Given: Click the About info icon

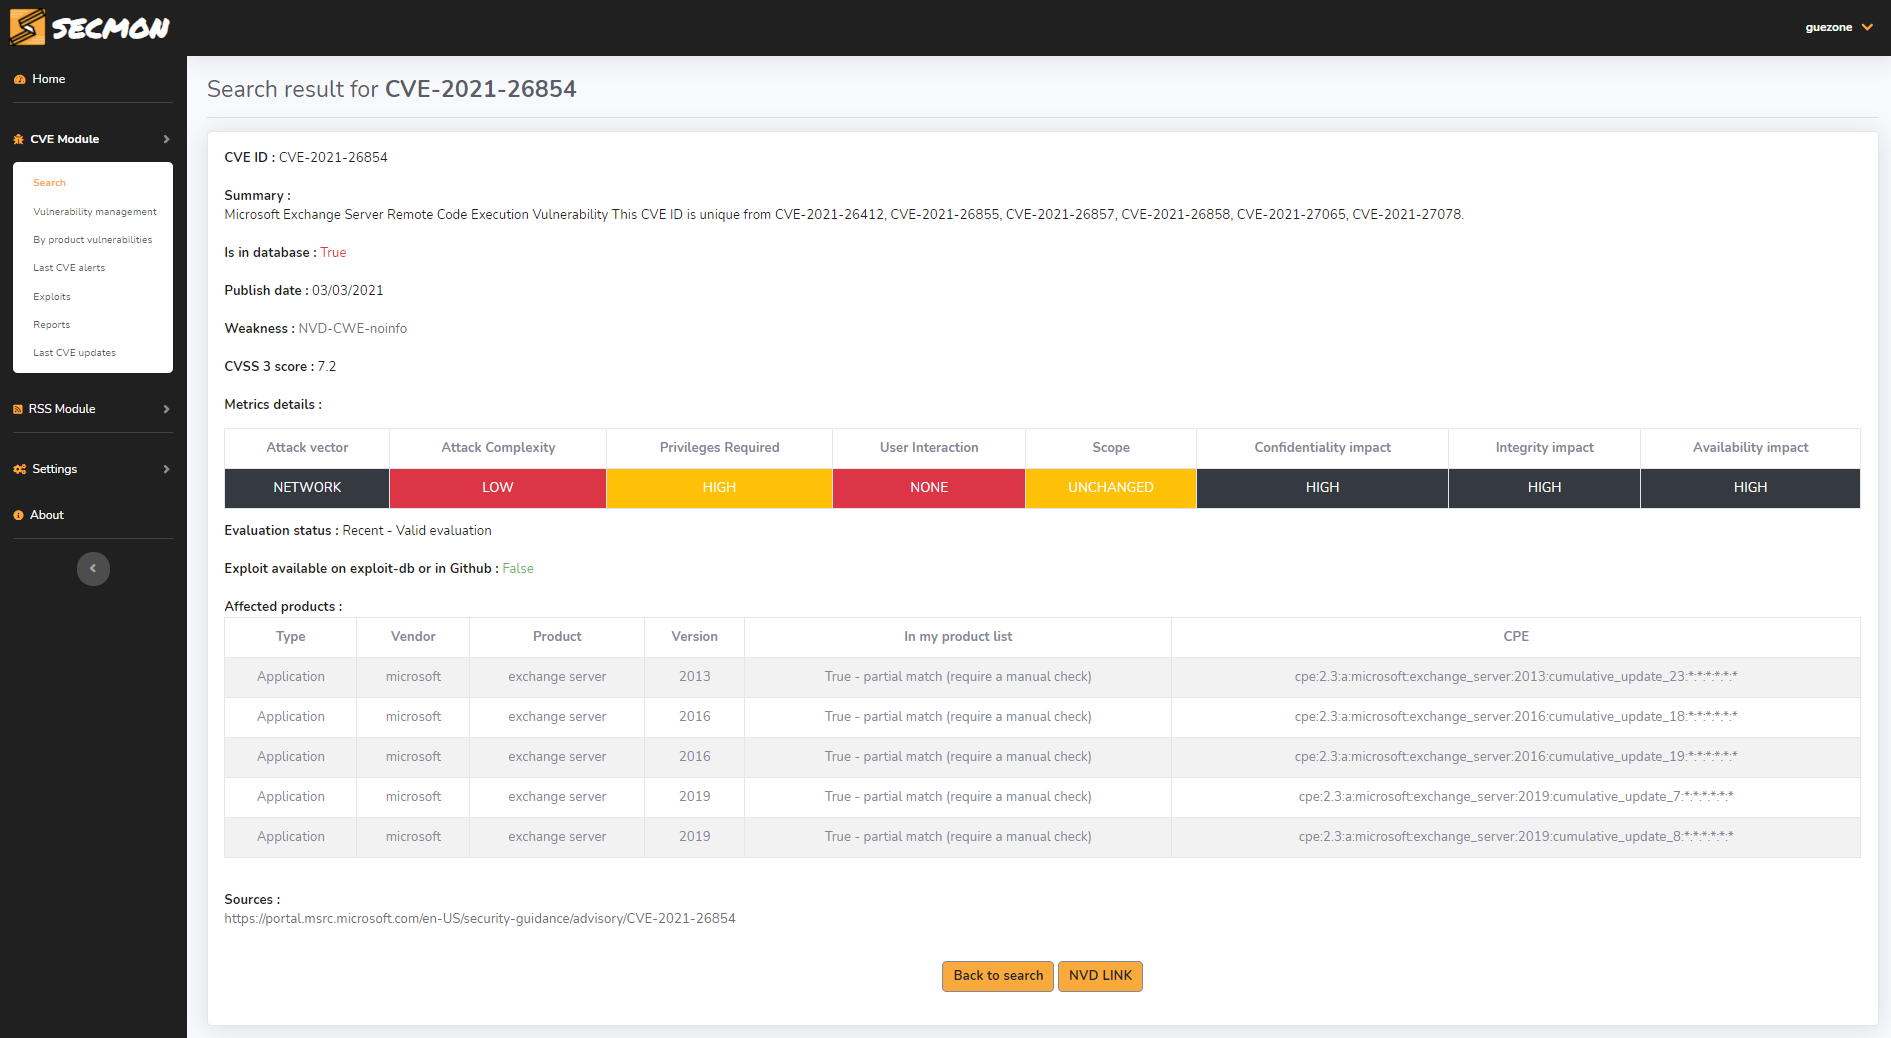Looking at the screenshot, I should pos(18,515).
